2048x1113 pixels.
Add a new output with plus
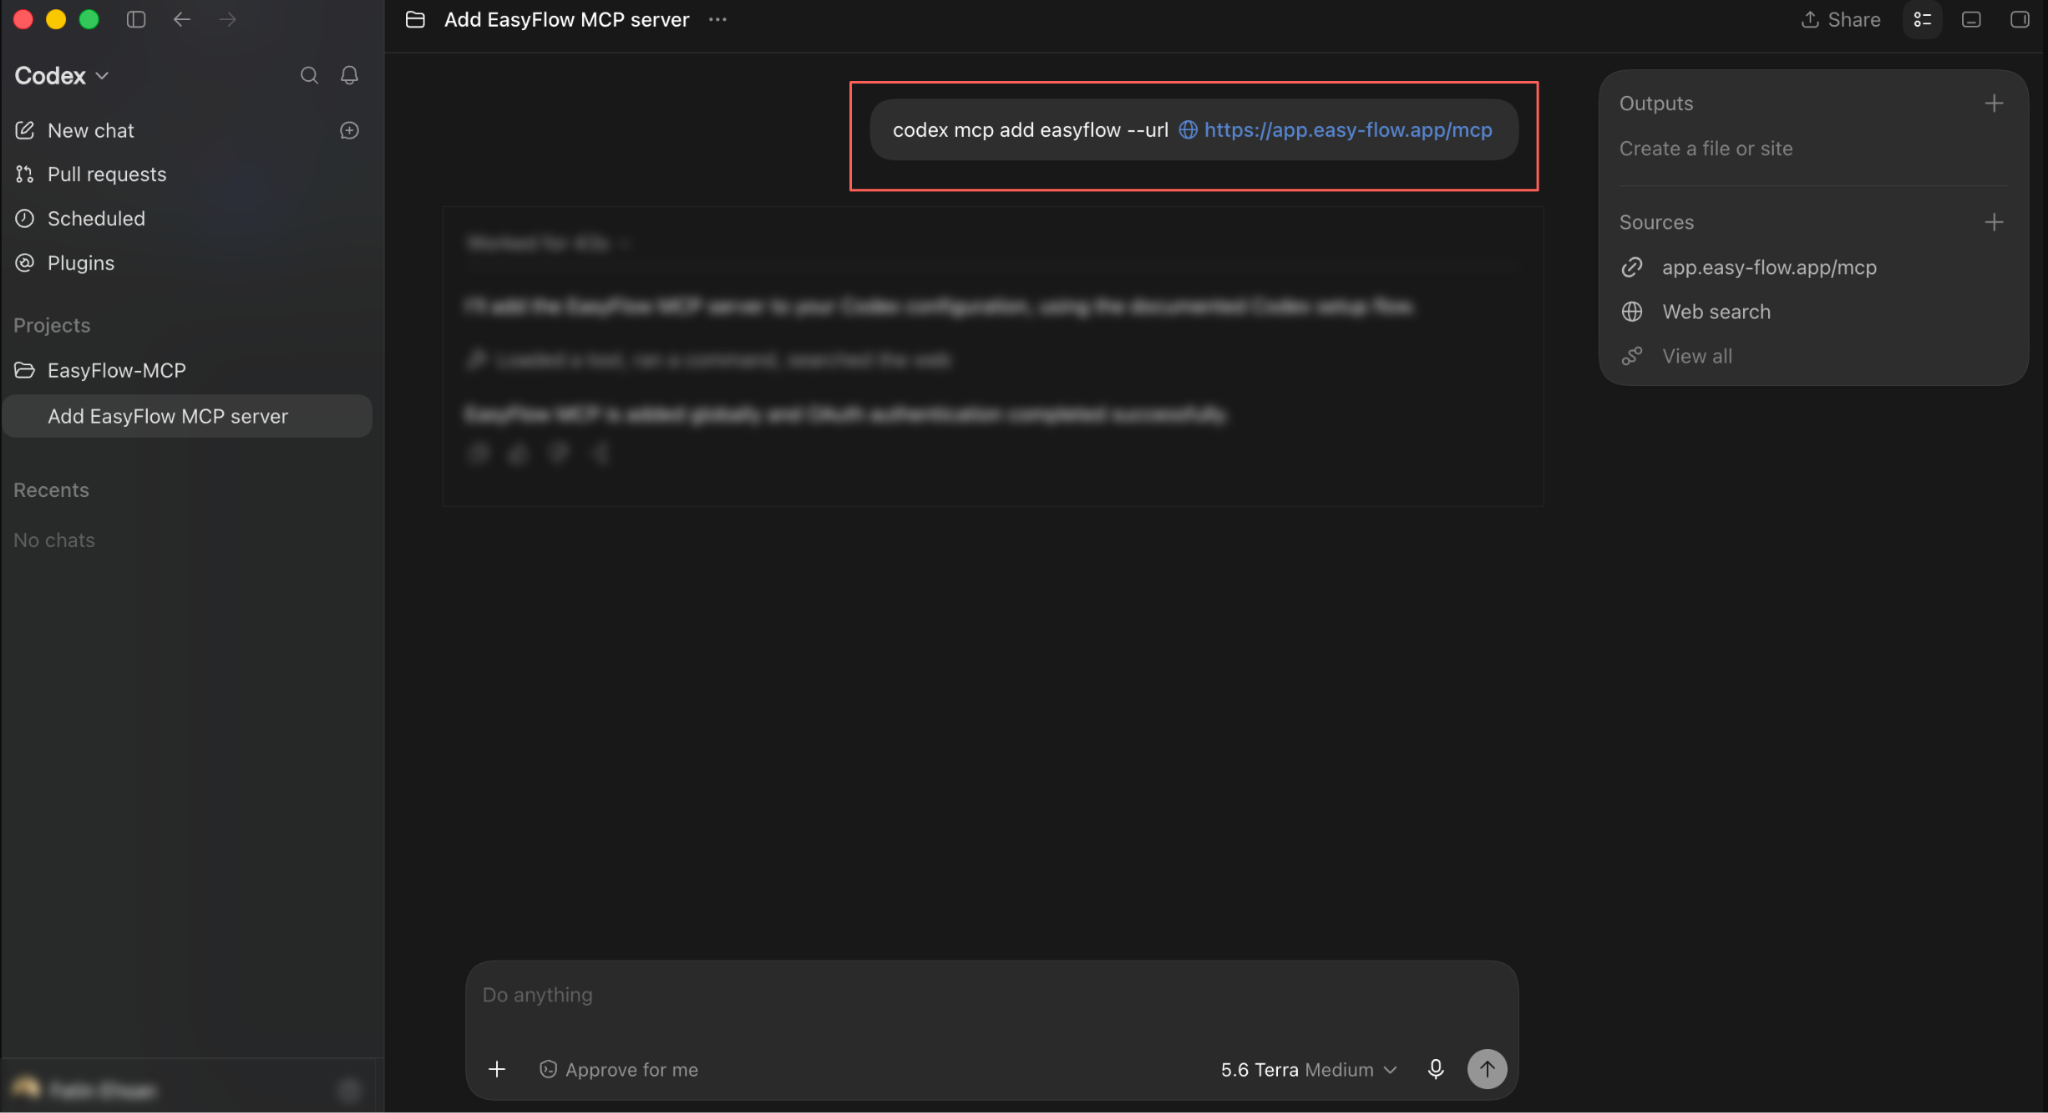pos(1993,103)
